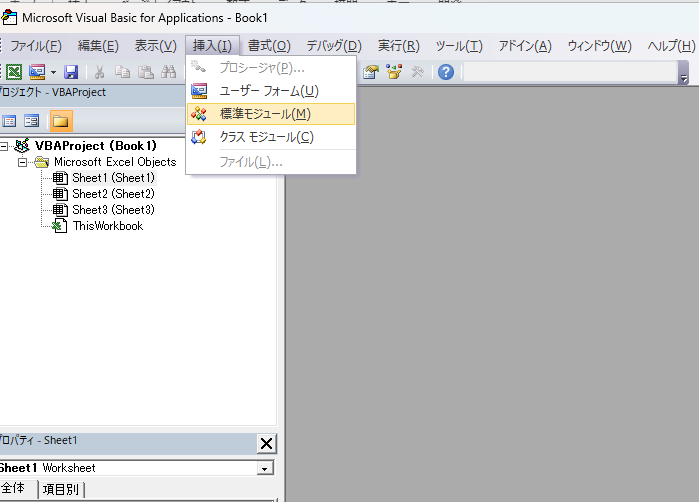Open the Insert object dropdown arrow in toolbar
The width and height of the screenshot is (699, 502).
pyautogui.click(x=53, y=72)
